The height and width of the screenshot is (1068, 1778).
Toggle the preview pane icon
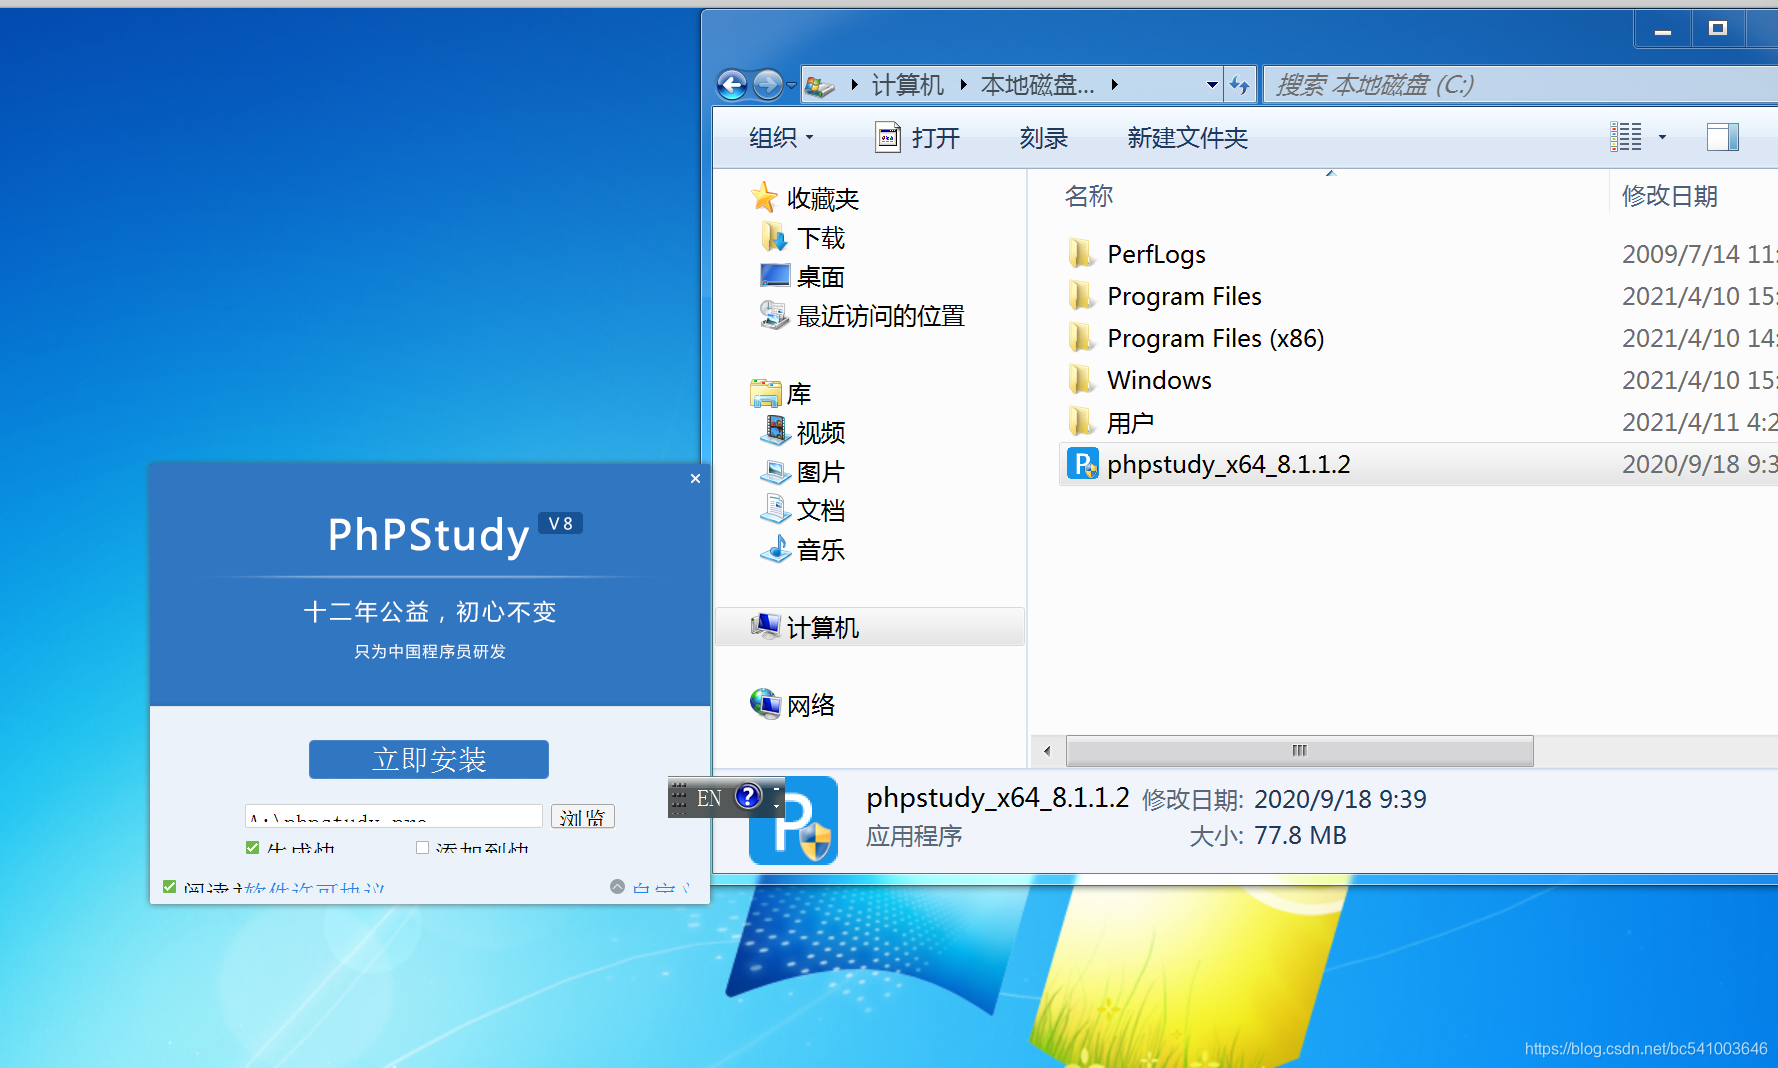(1722, 137)
